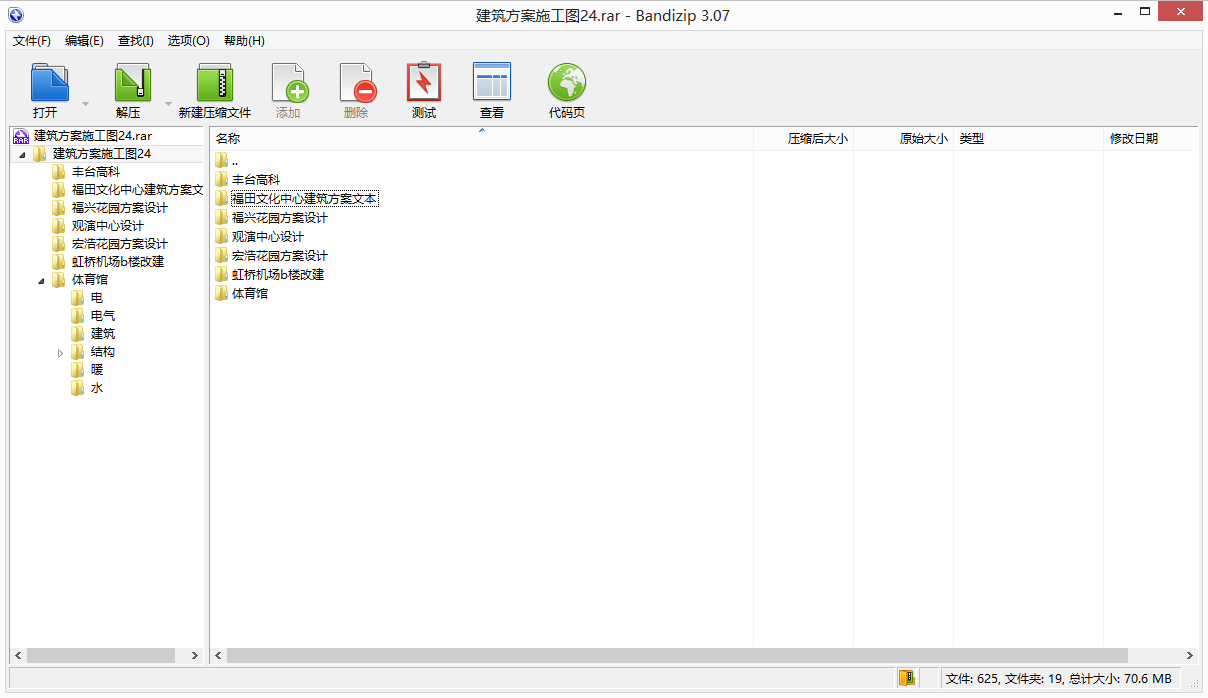
Task: Select 虹桥机场b楼改建 in the tree
Action: [x=118, y=262]
